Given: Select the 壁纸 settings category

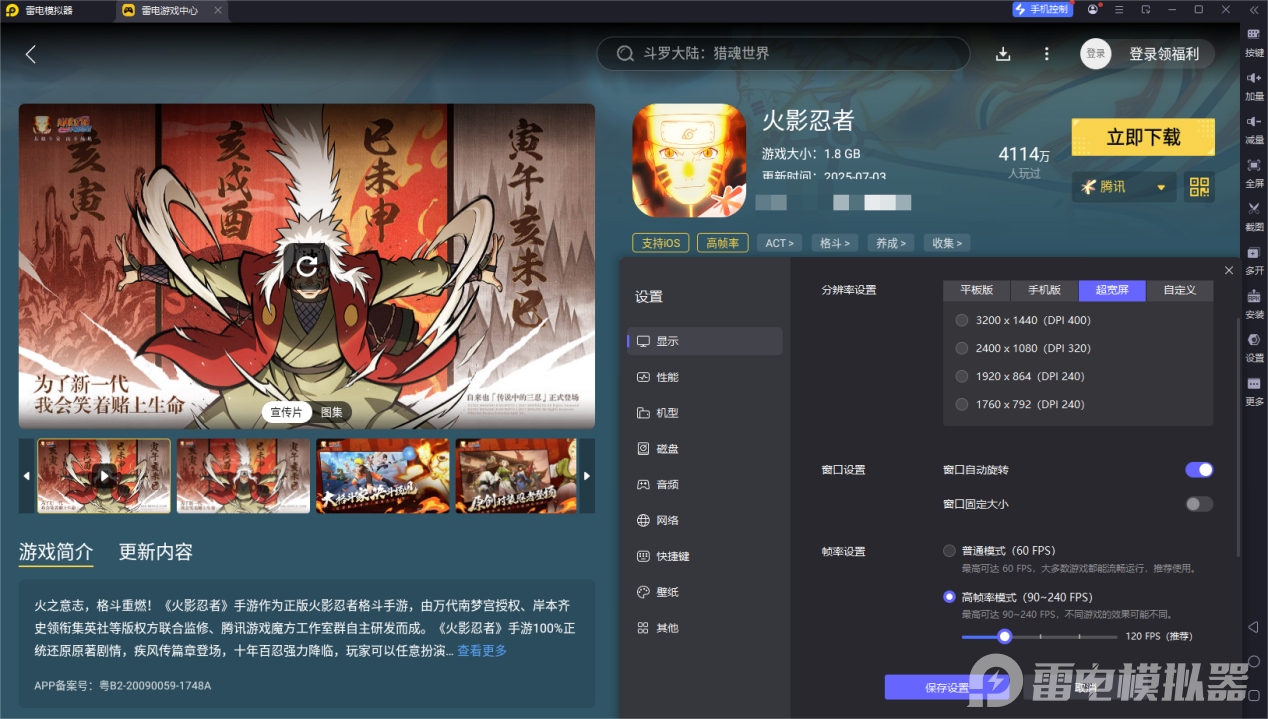Looking at the screenshot, I should 705,592.
